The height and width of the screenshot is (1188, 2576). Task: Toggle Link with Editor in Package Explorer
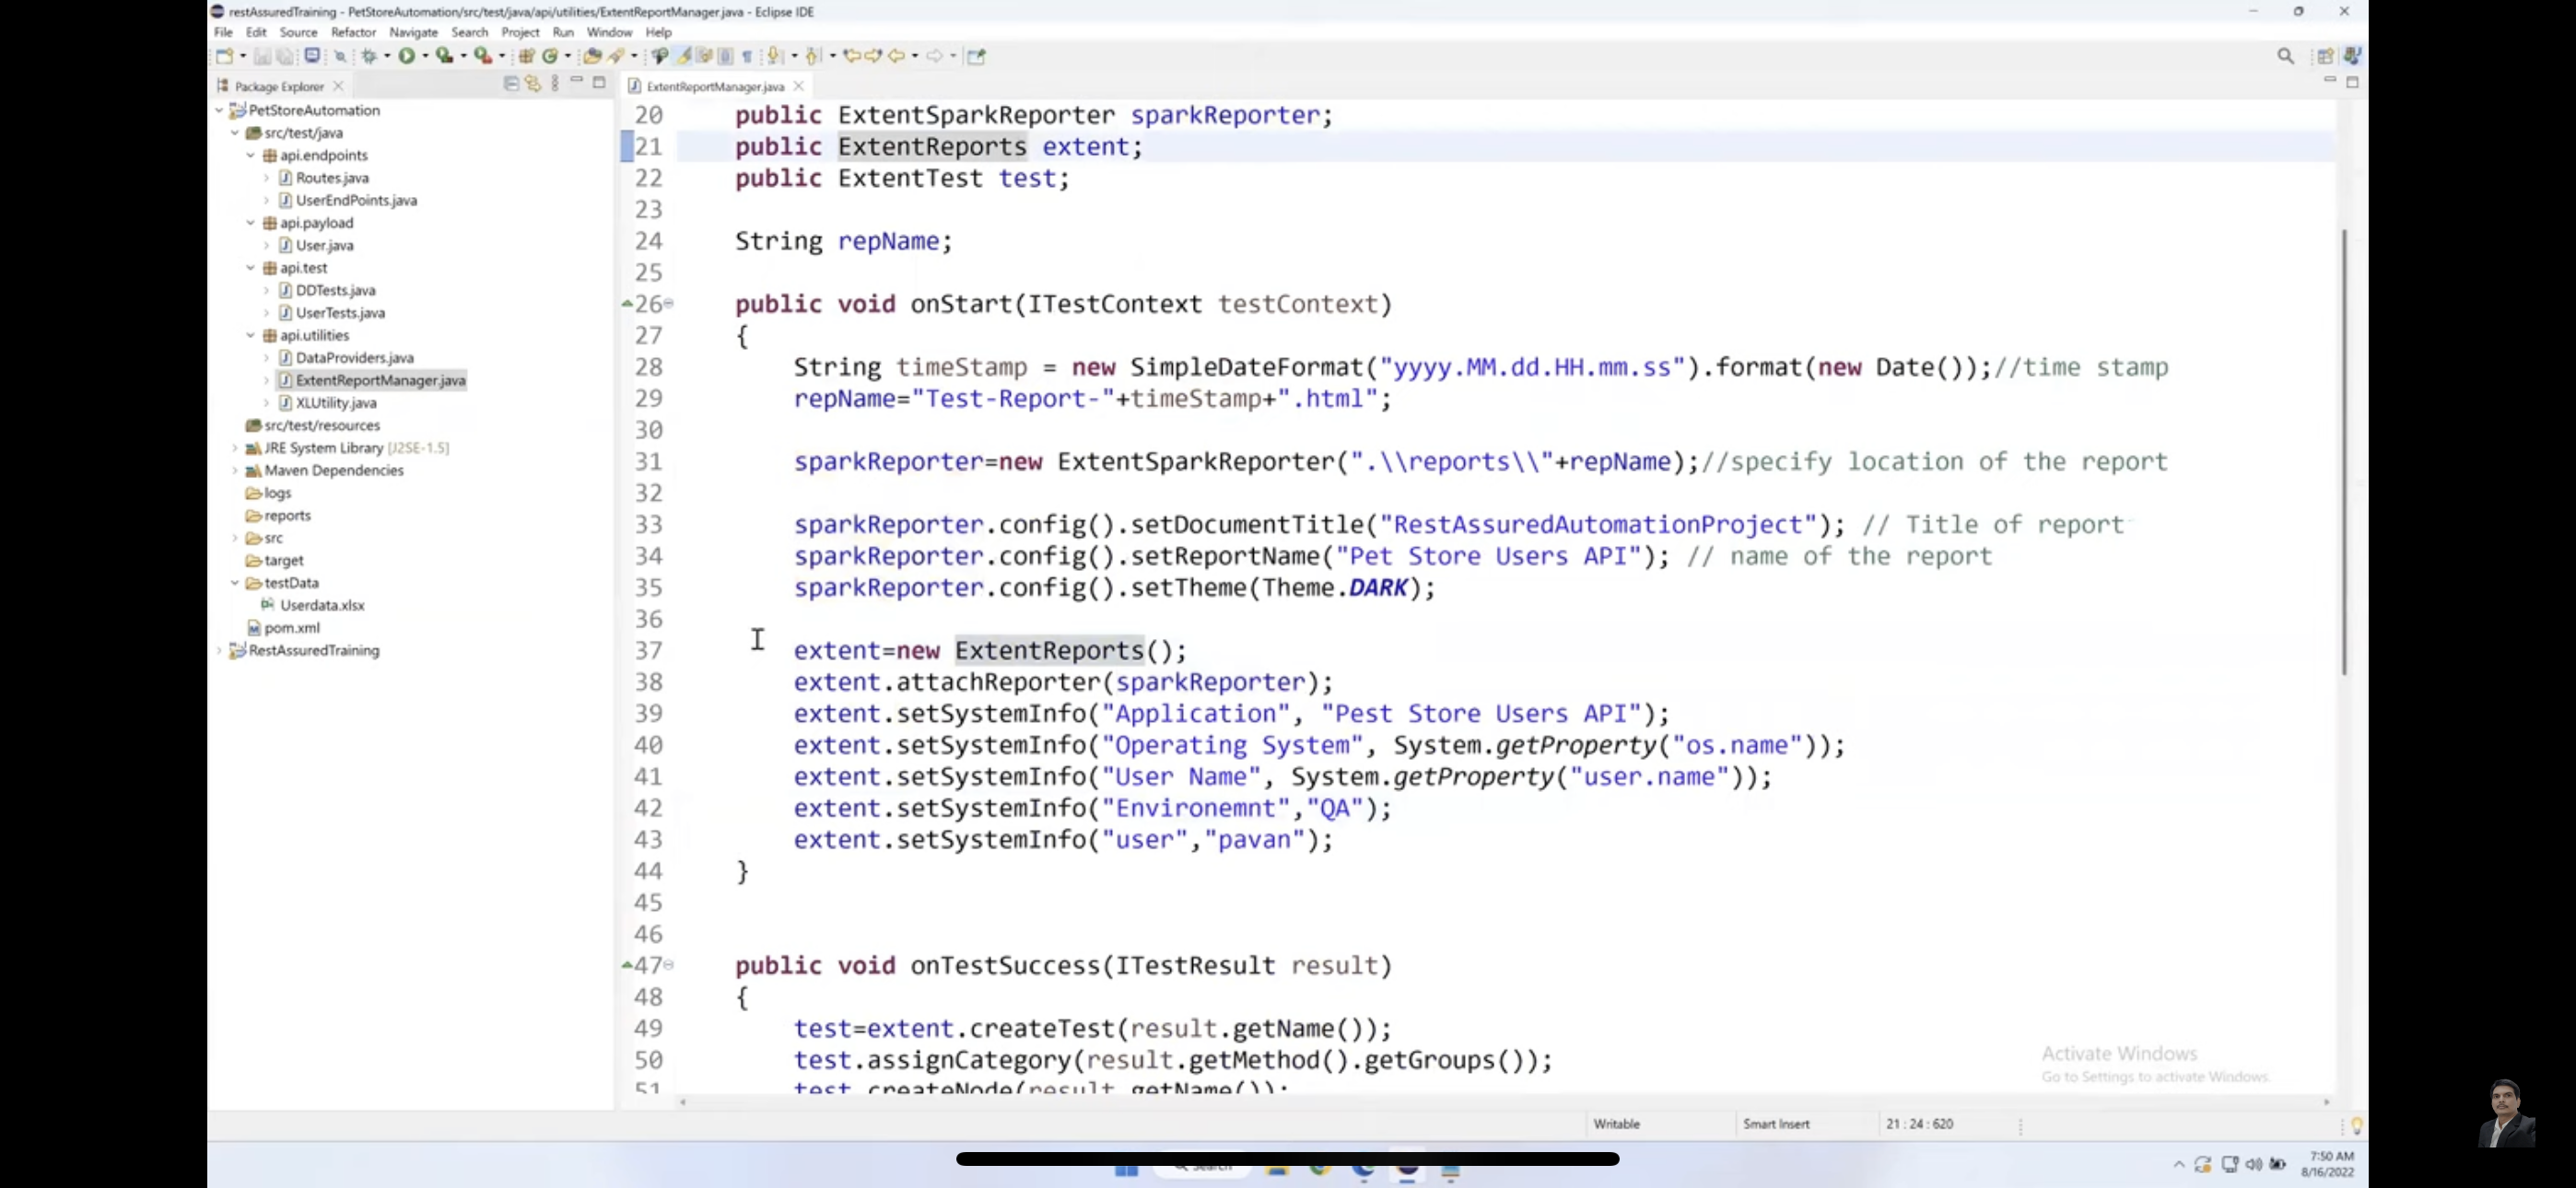tap(533, 84)
